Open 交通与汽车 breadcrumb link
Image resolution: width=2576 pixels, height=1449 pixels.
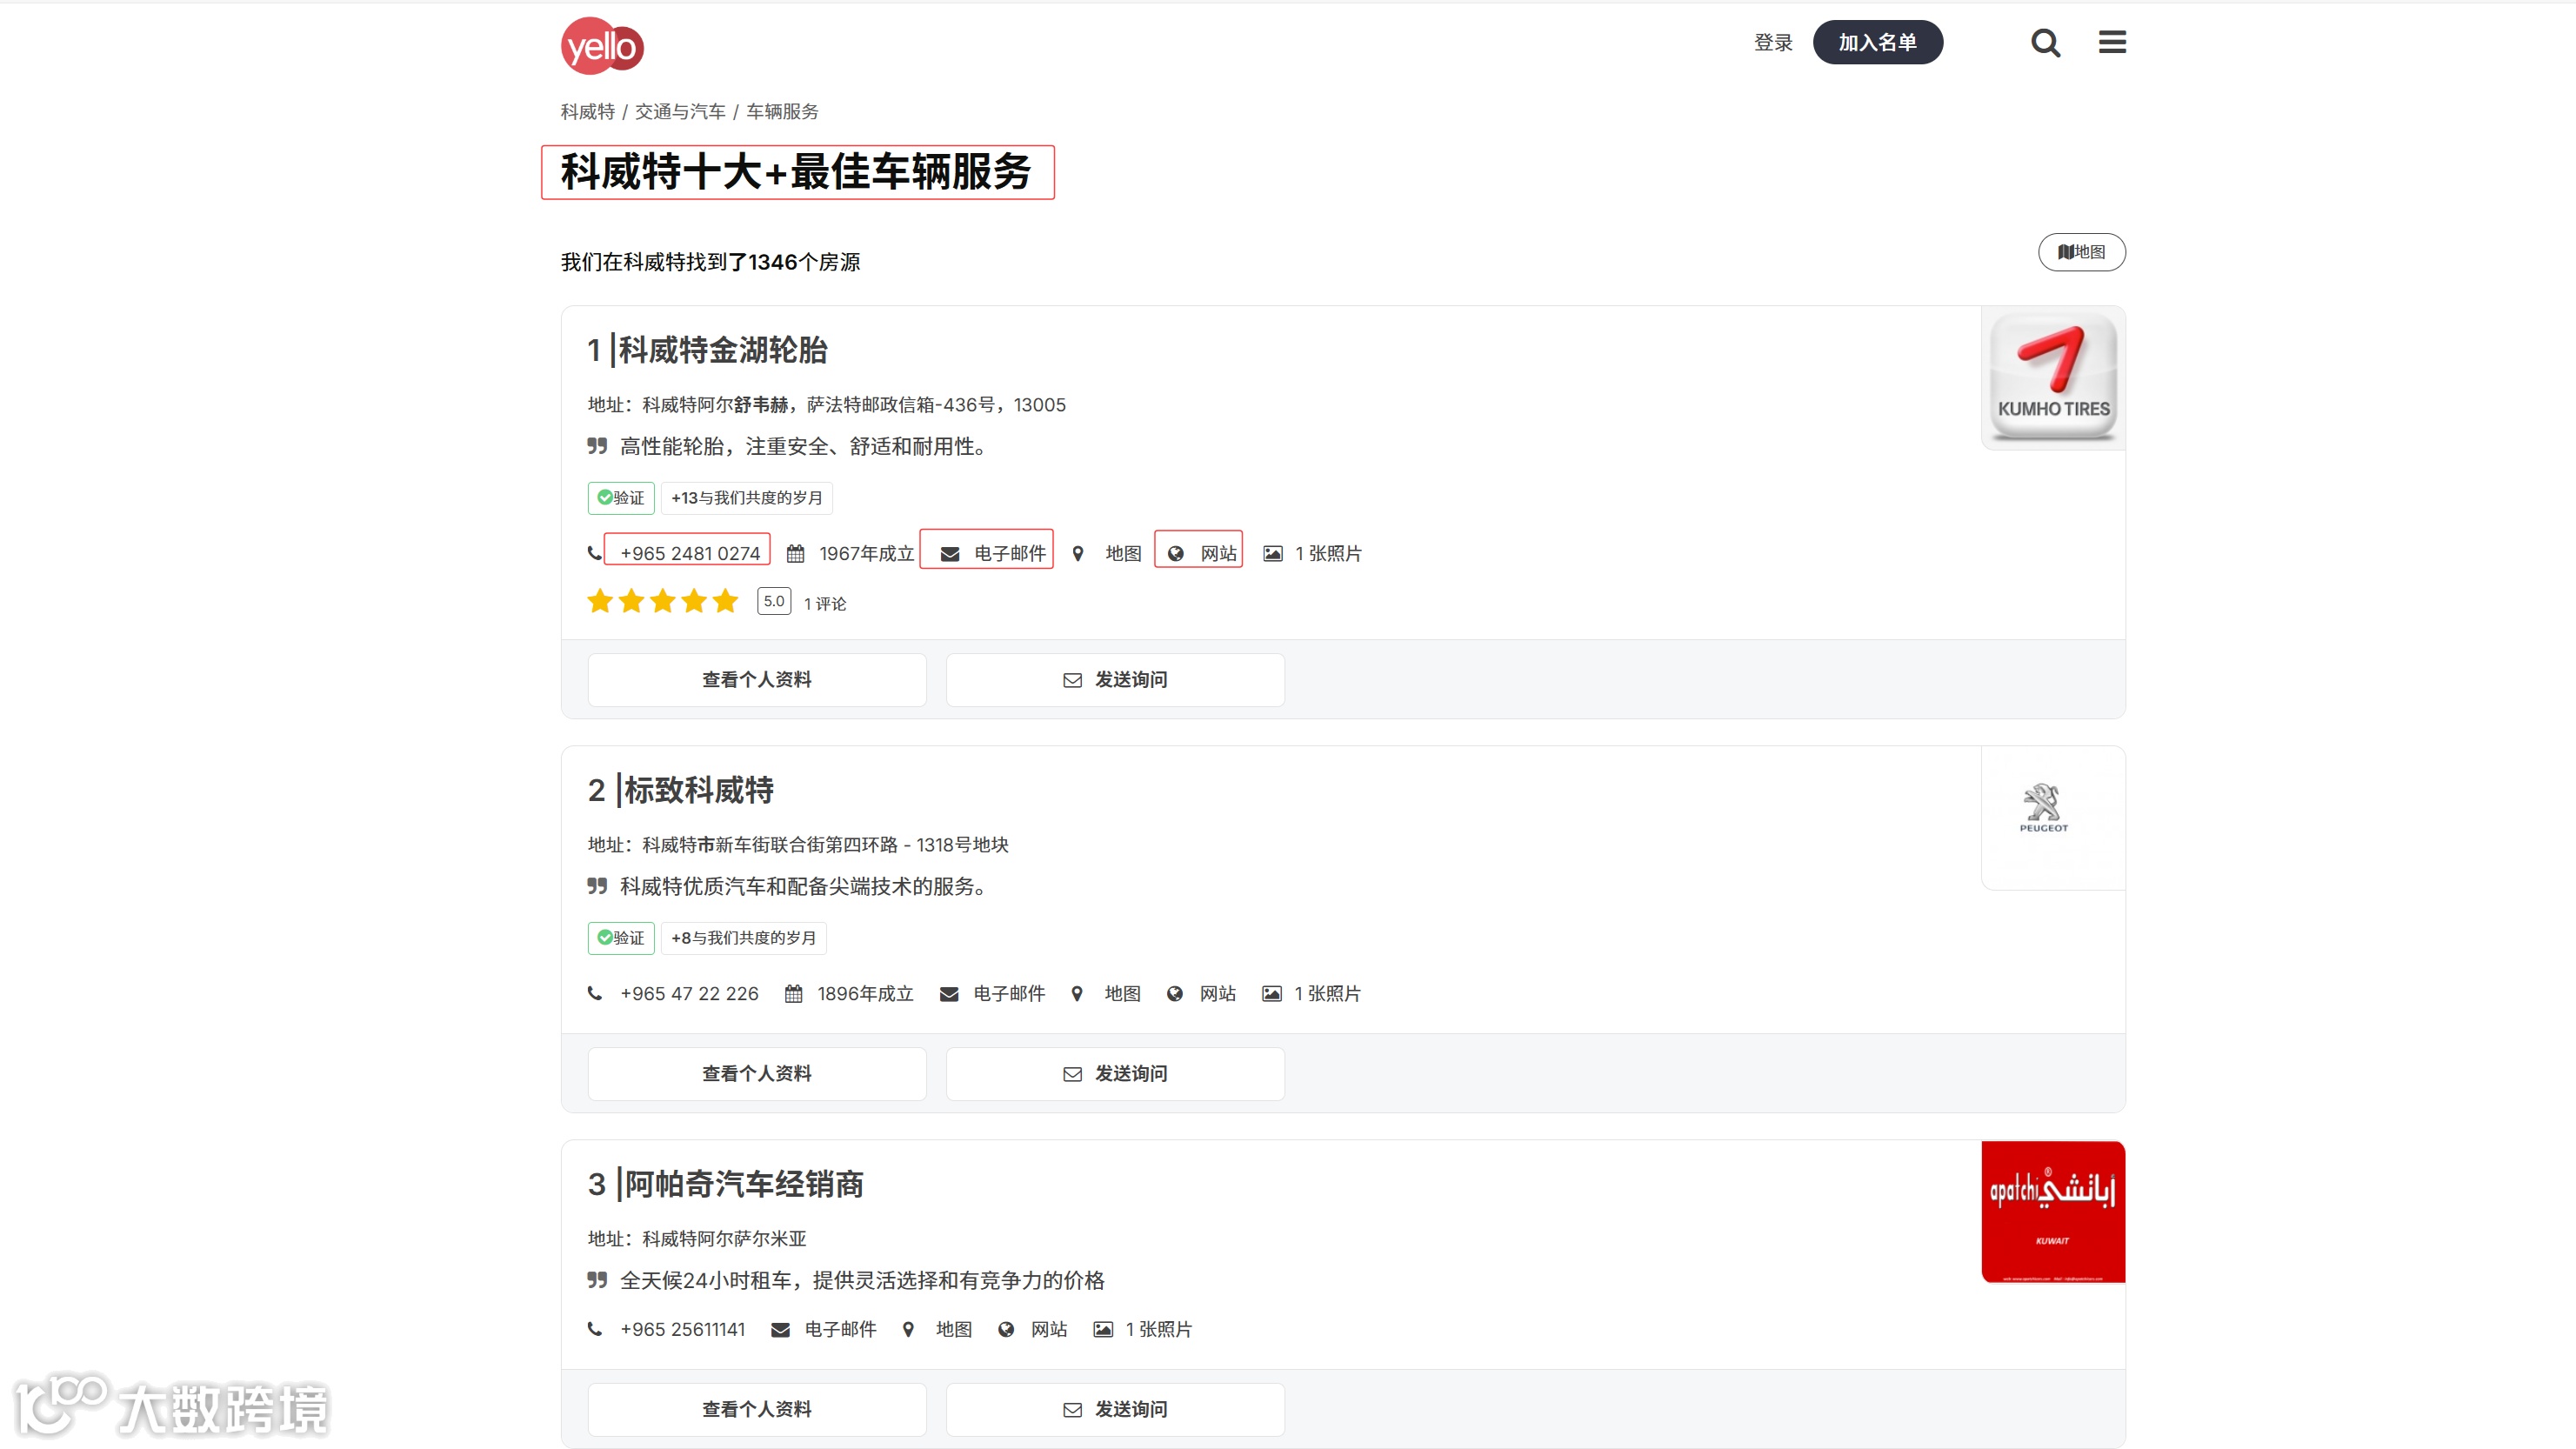(x=680, y=111)
